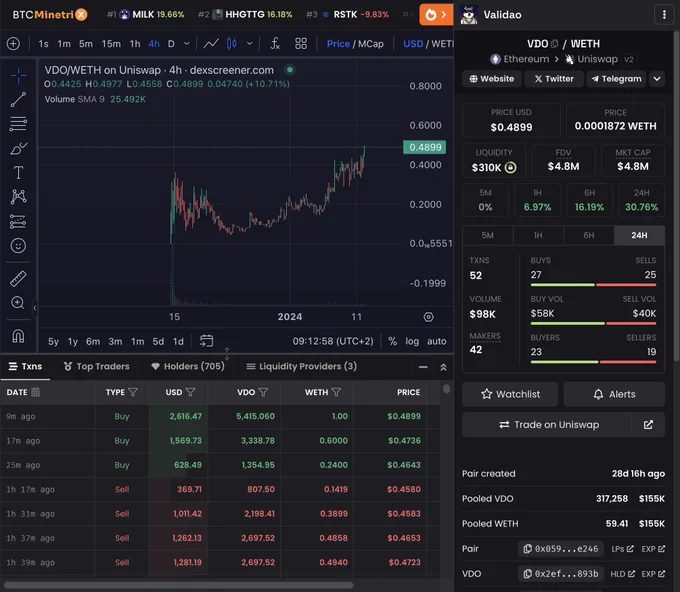Toggle log scale on chart
This screenshot has height=592, width=680.
point(412,341)
